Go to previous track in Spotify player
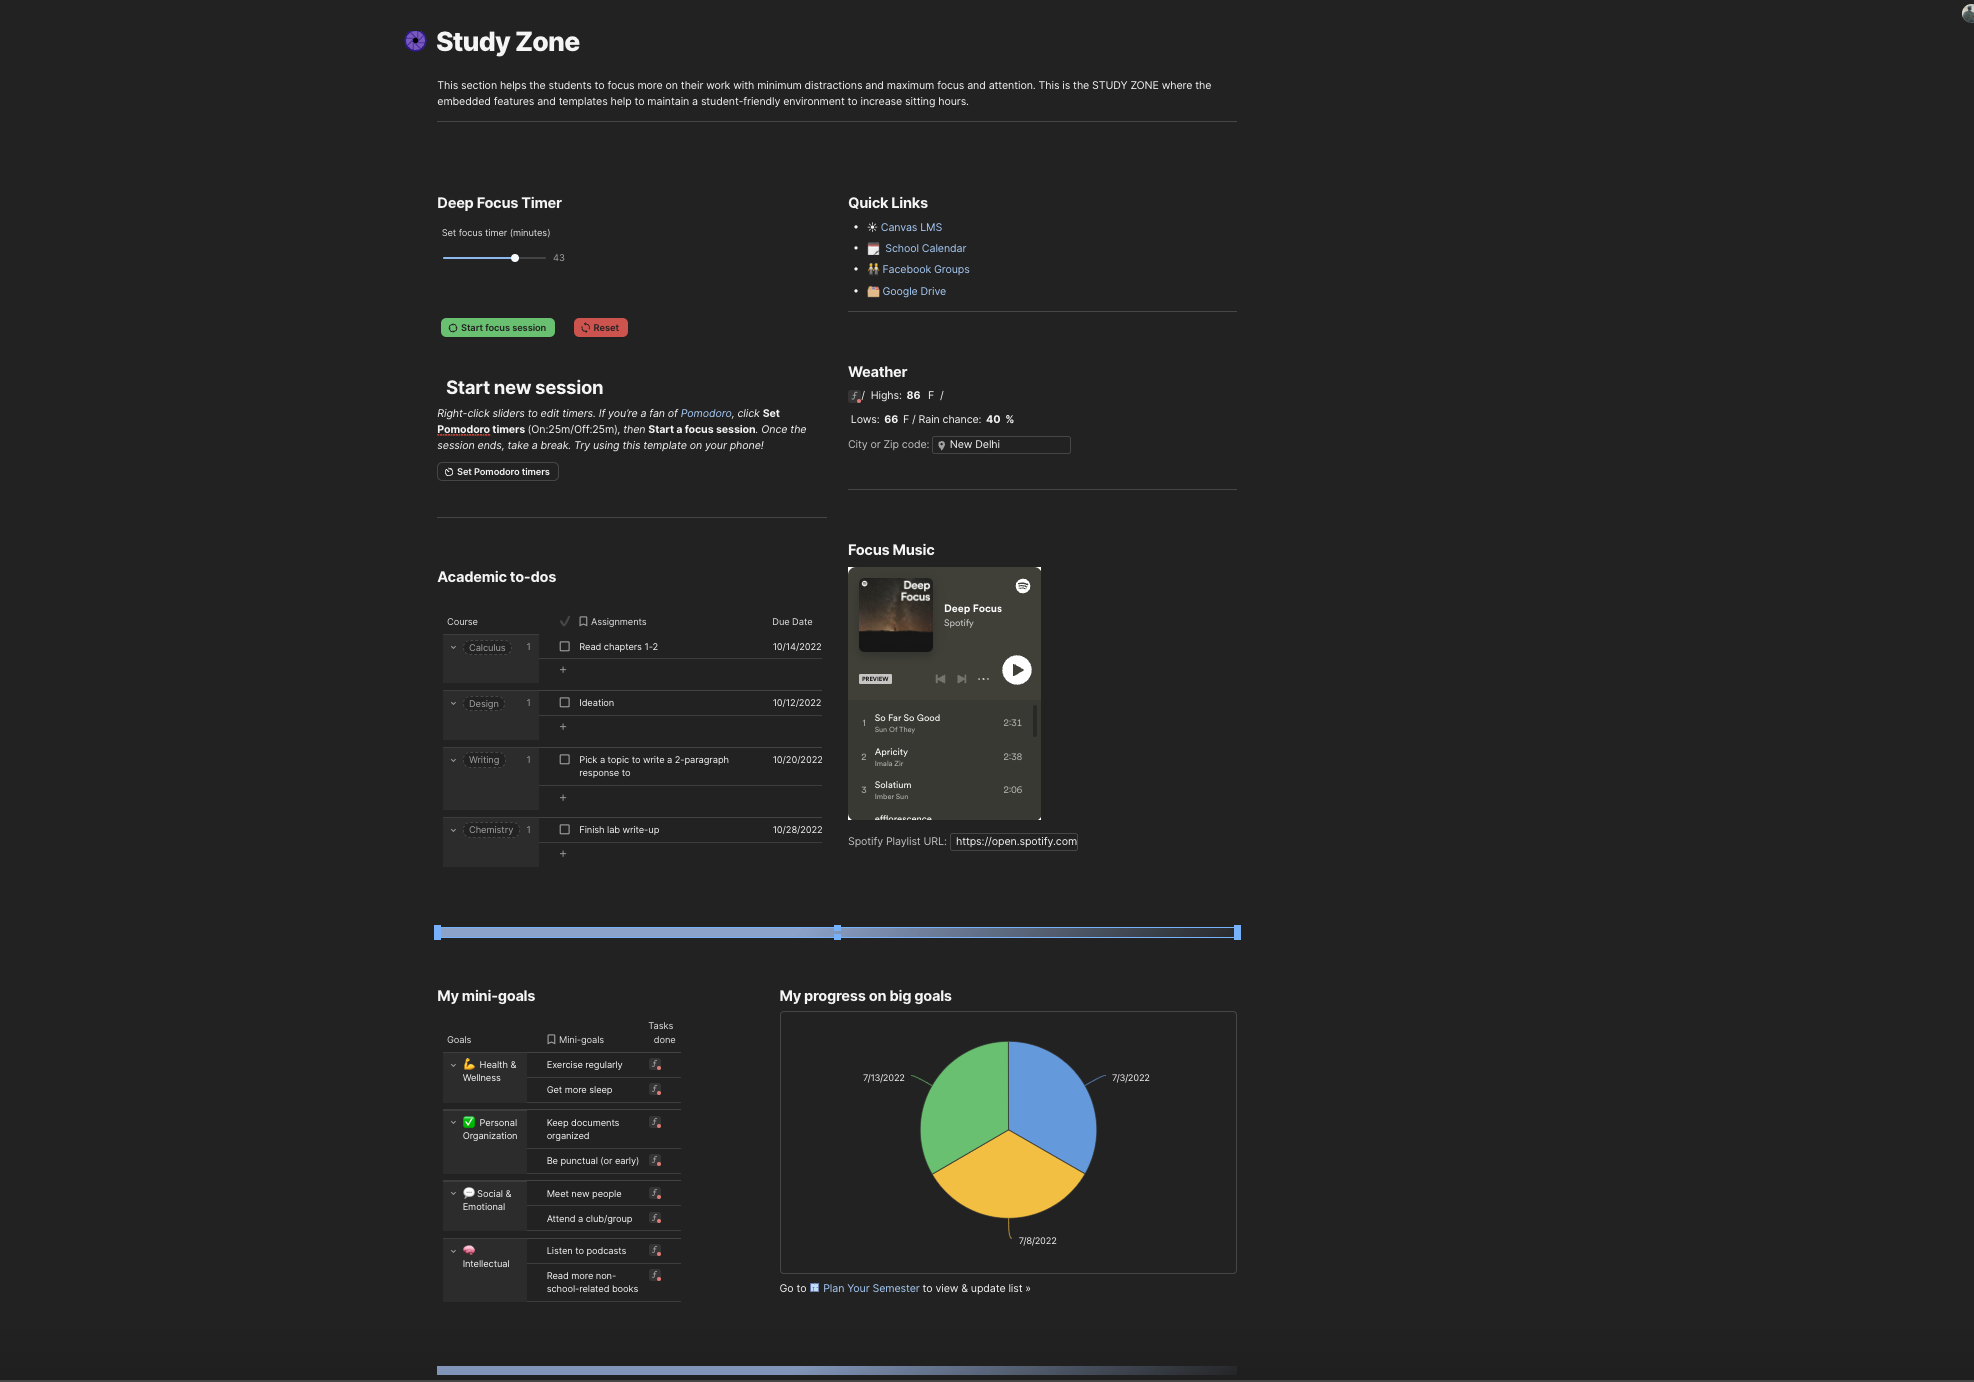Image resolution: width=1974 pixels, height=1382 pixels. pos(940,679)
